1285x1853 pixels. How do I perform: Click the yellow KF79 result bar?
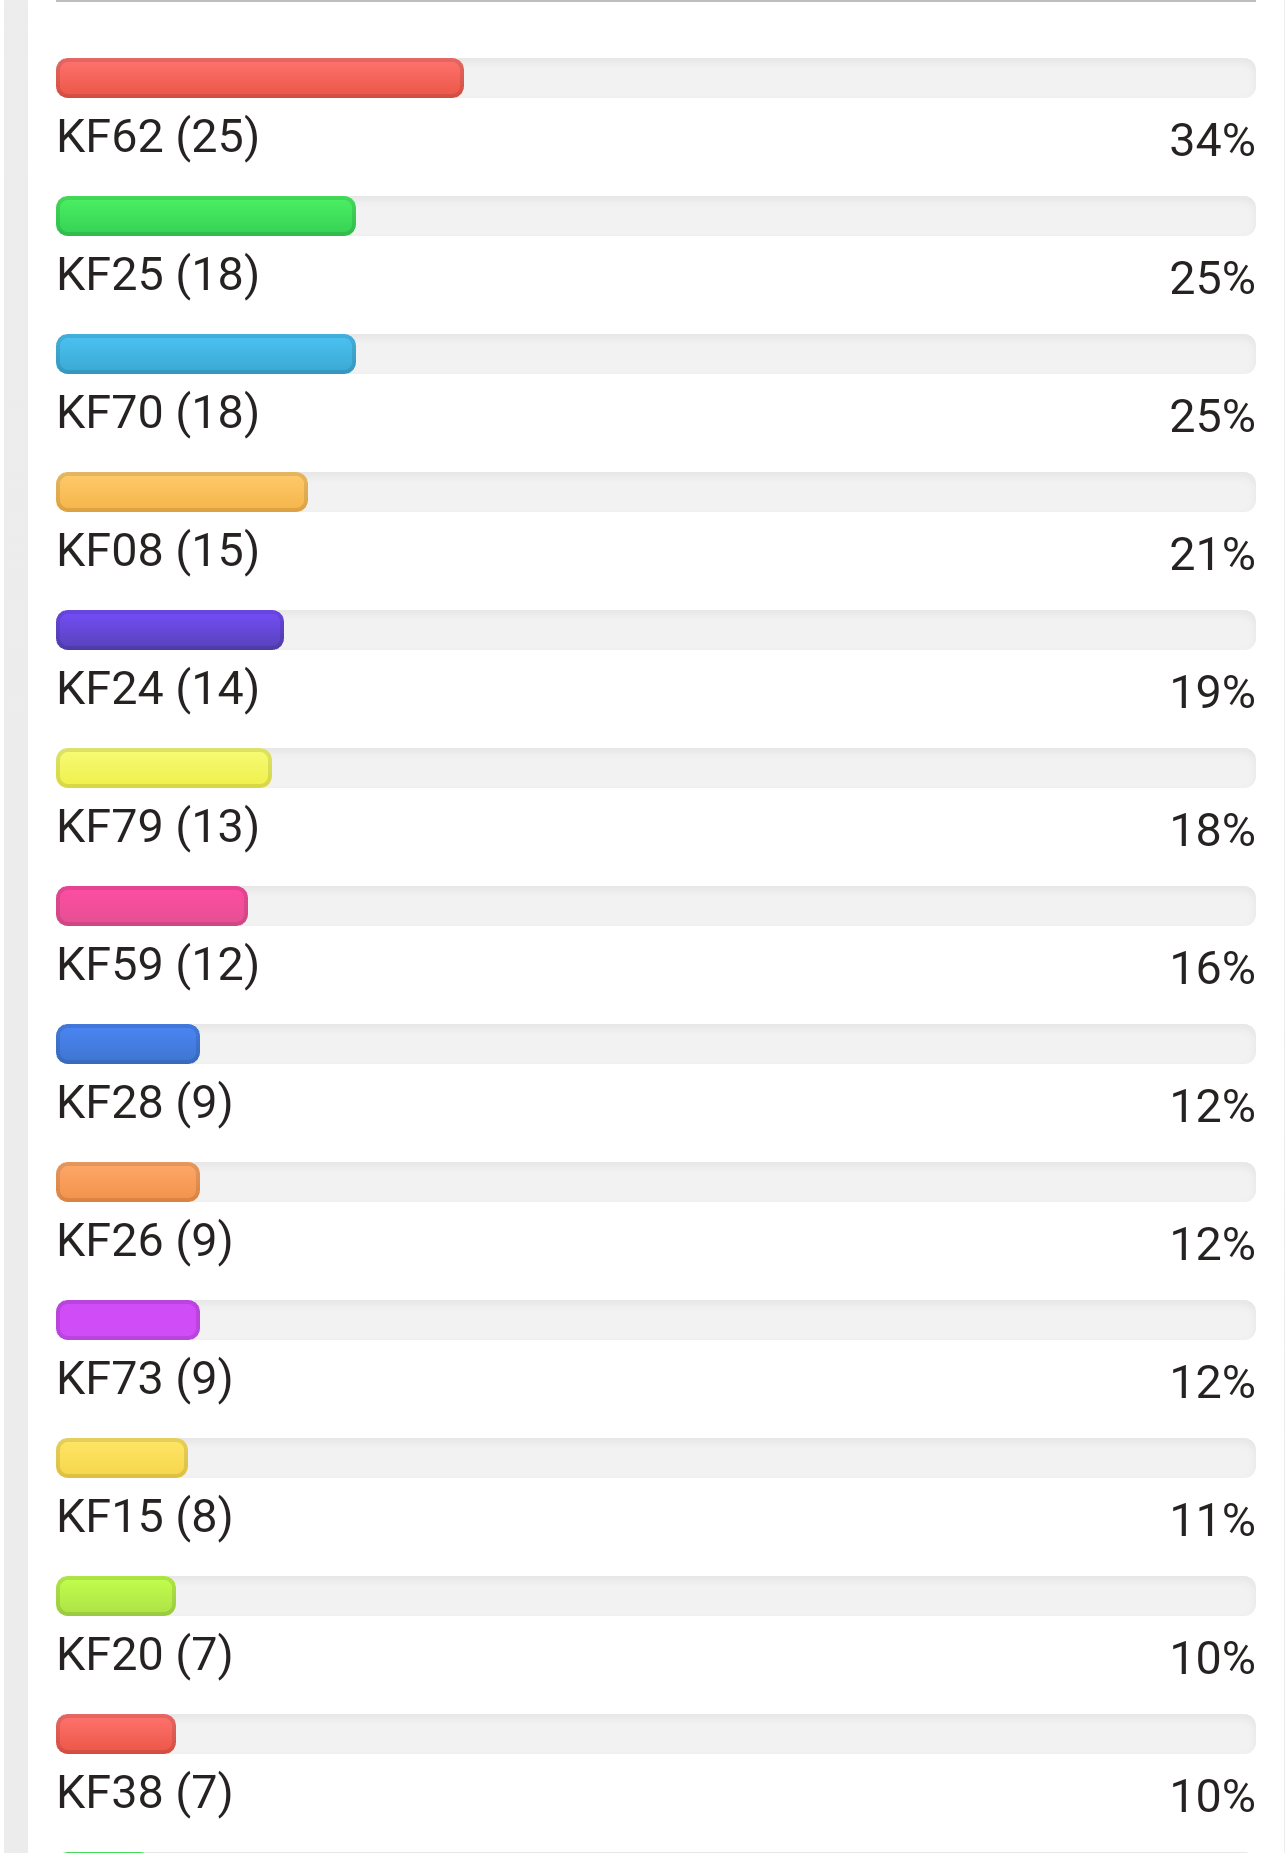click(164, 768)
